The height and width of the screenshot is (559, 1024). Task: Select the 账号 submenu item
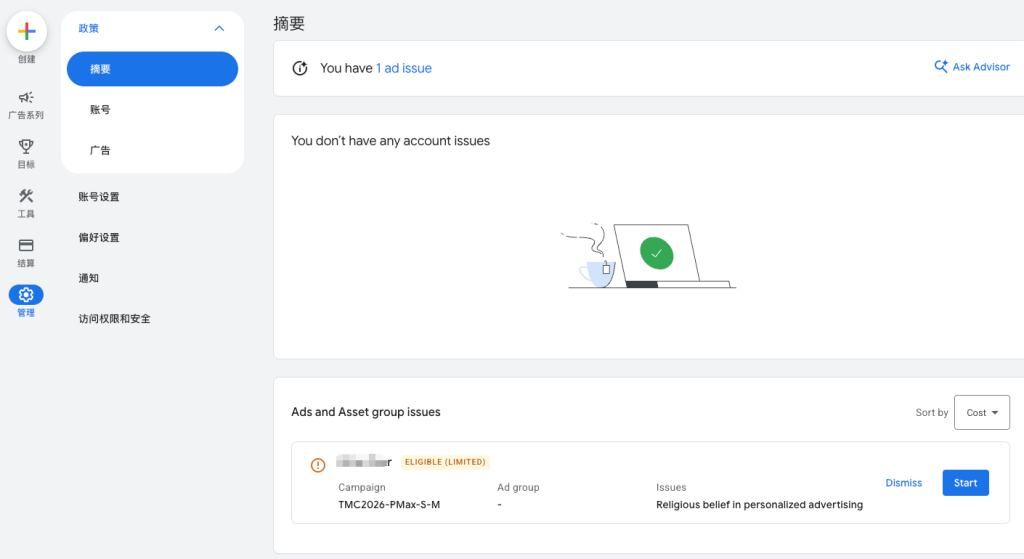pyautogui.click(x=100, y=110)
